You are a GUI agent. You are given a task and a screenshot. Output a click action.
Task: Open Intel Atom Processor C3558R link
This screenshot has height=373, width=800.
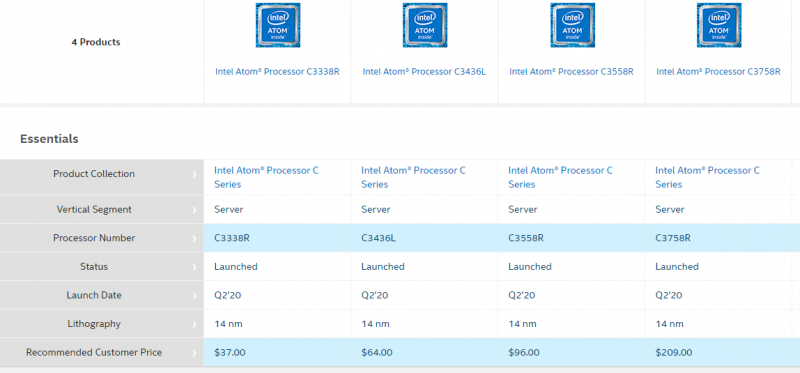click(571, 71)
